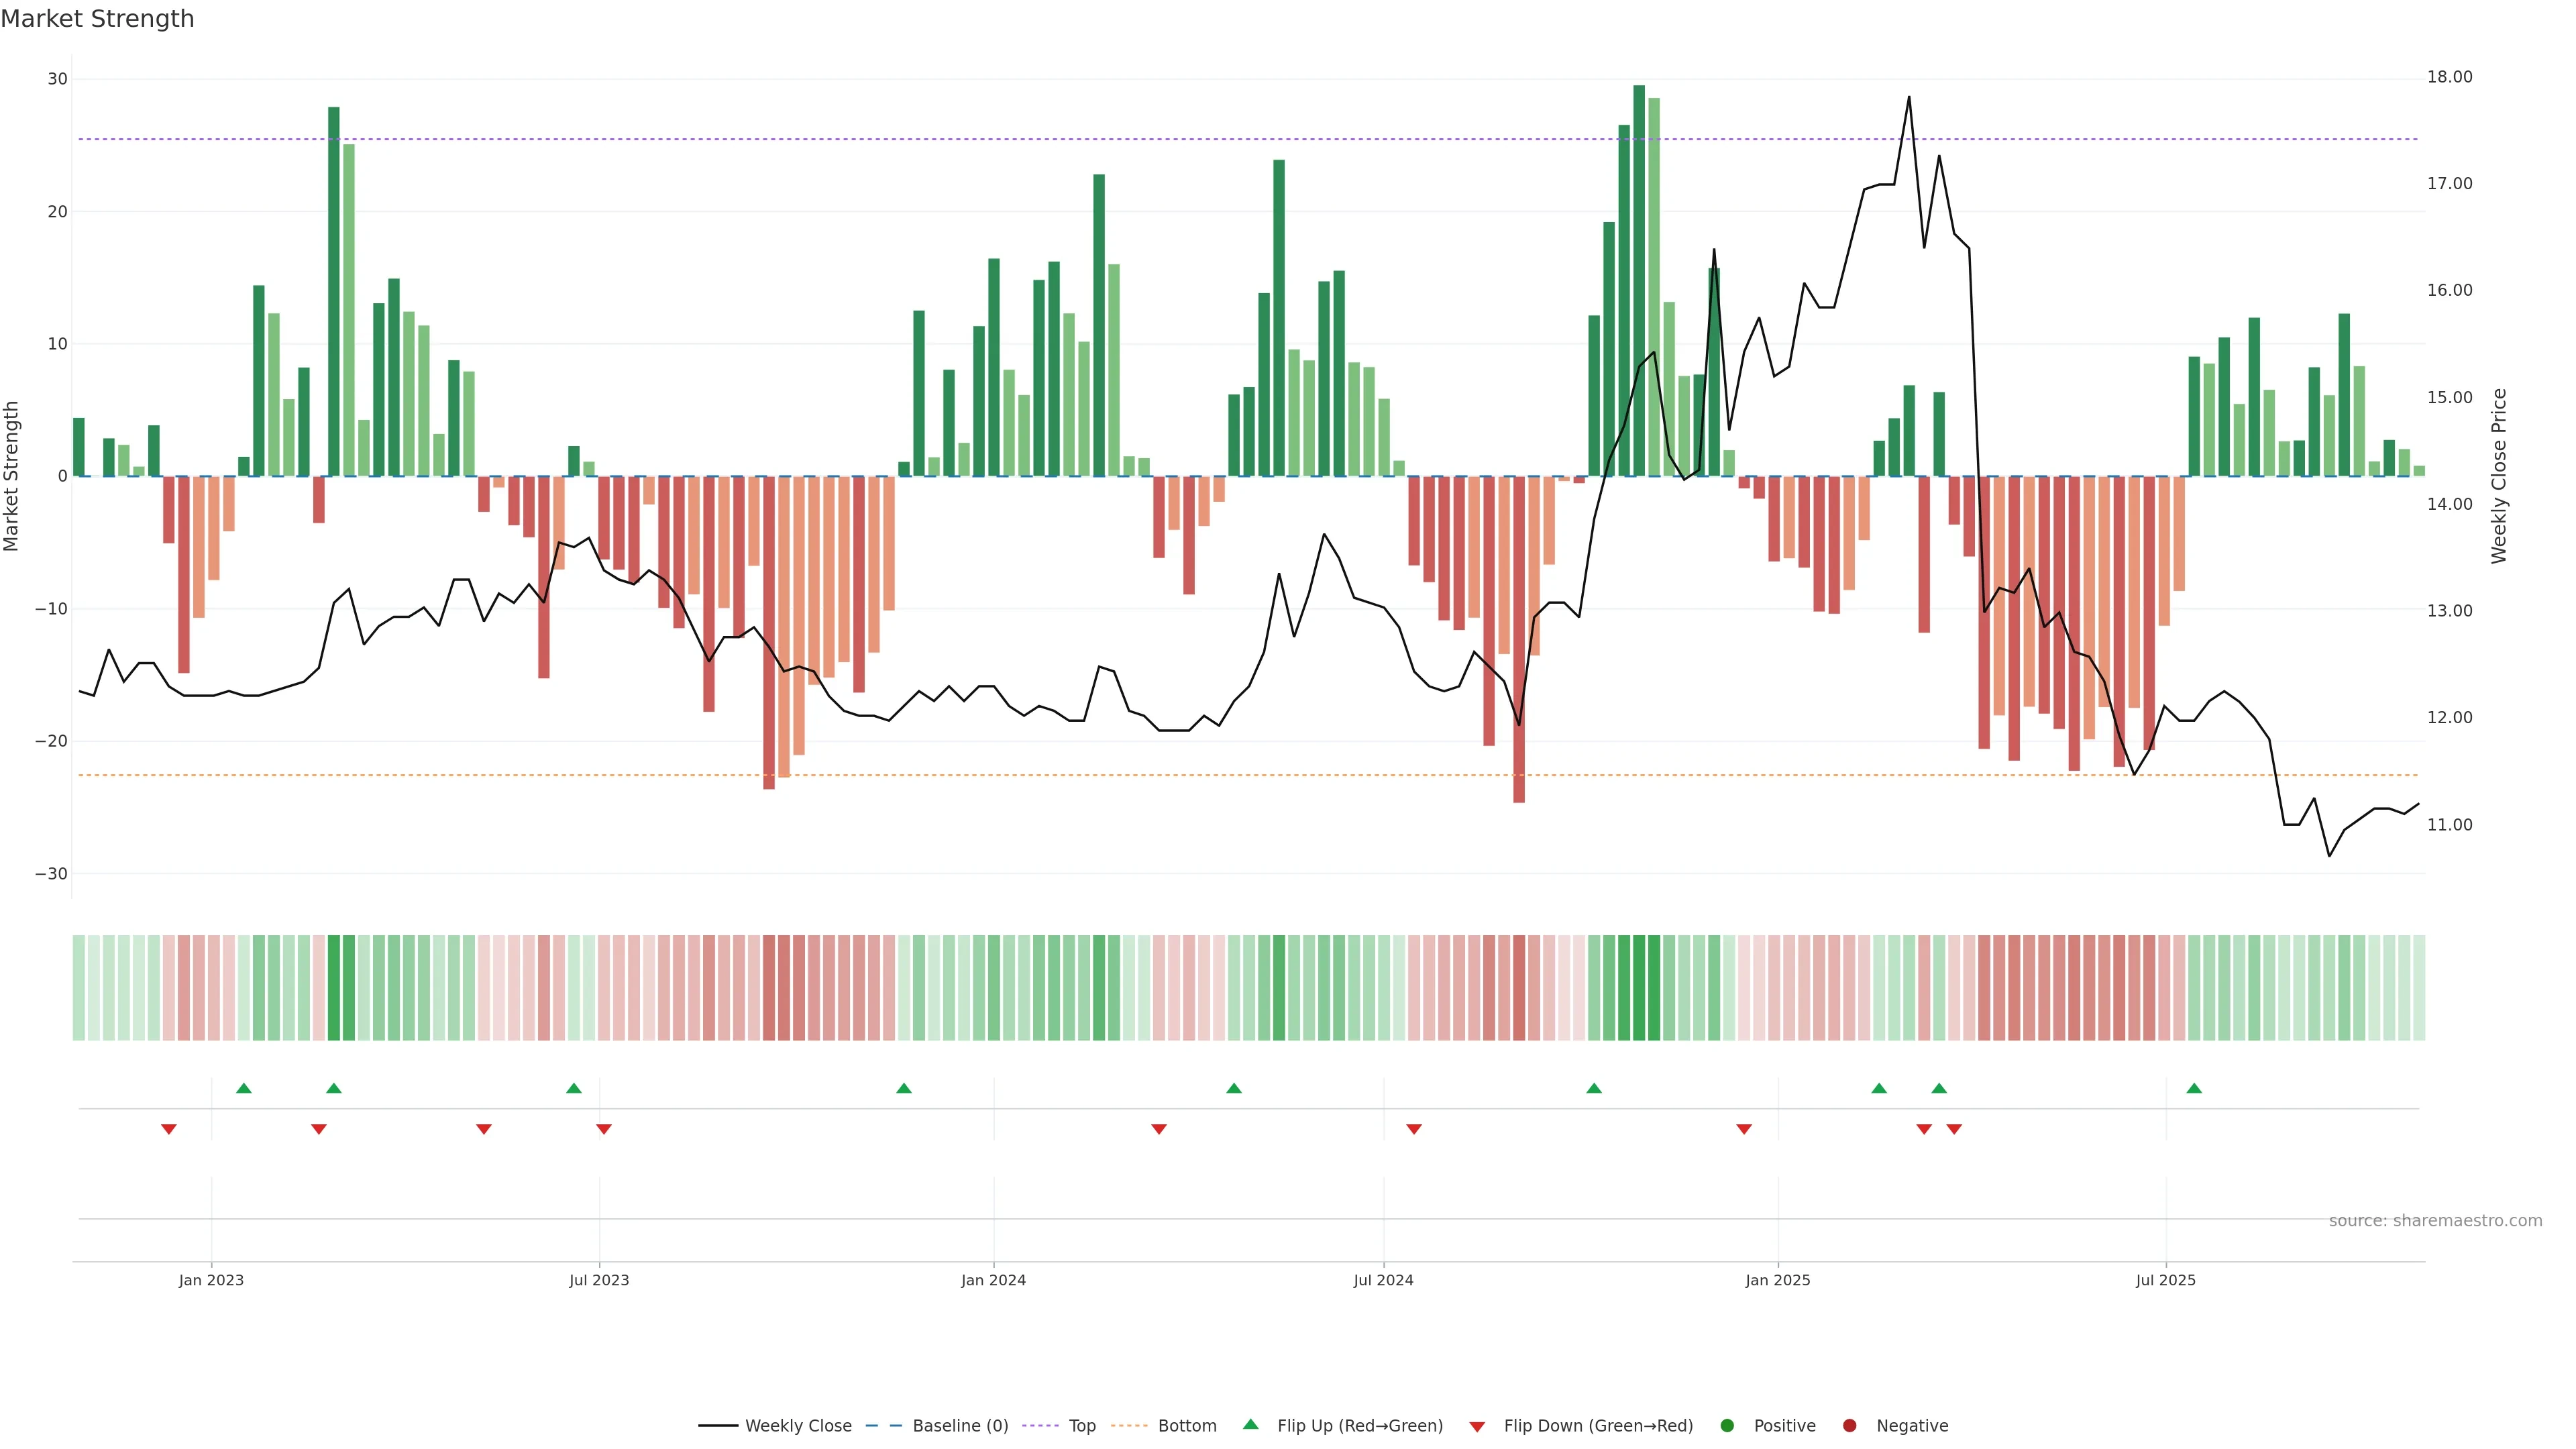Click the Weekly Close Price axis title
Image resolution: width=2576 pixels, height=1449 pixels.
pyautogui.click(x=2499, y=476)
